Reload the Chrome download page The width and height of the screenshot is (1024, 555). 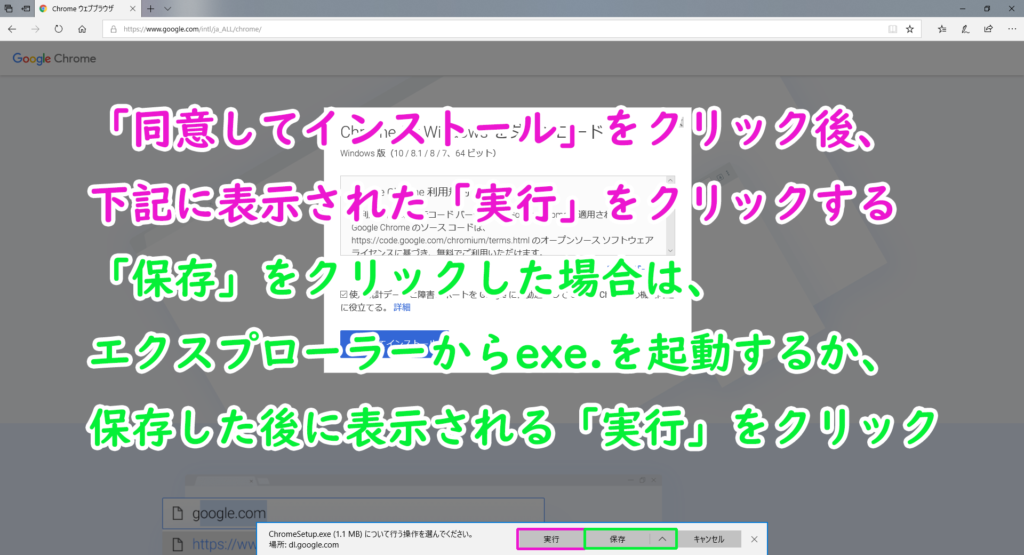[59, 29]
